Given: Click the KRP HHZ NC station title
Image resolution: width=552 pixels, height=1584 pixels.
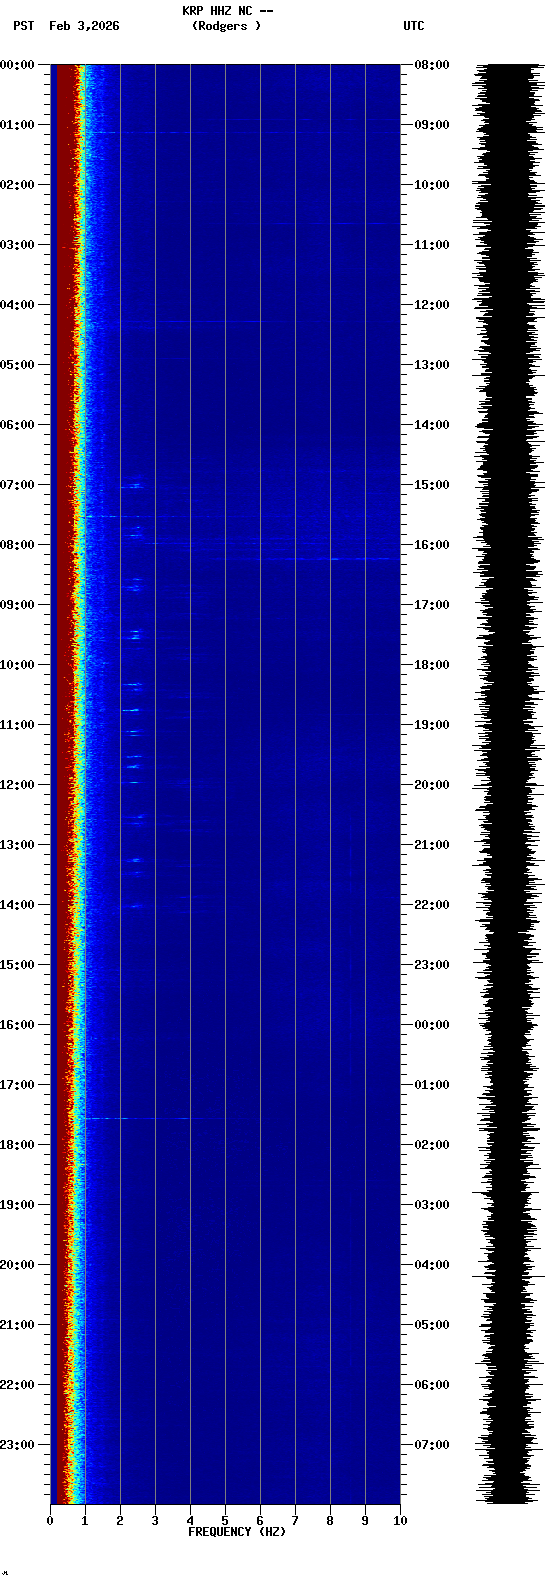Looking at the screenshot, I should click(x=227, y=11).
